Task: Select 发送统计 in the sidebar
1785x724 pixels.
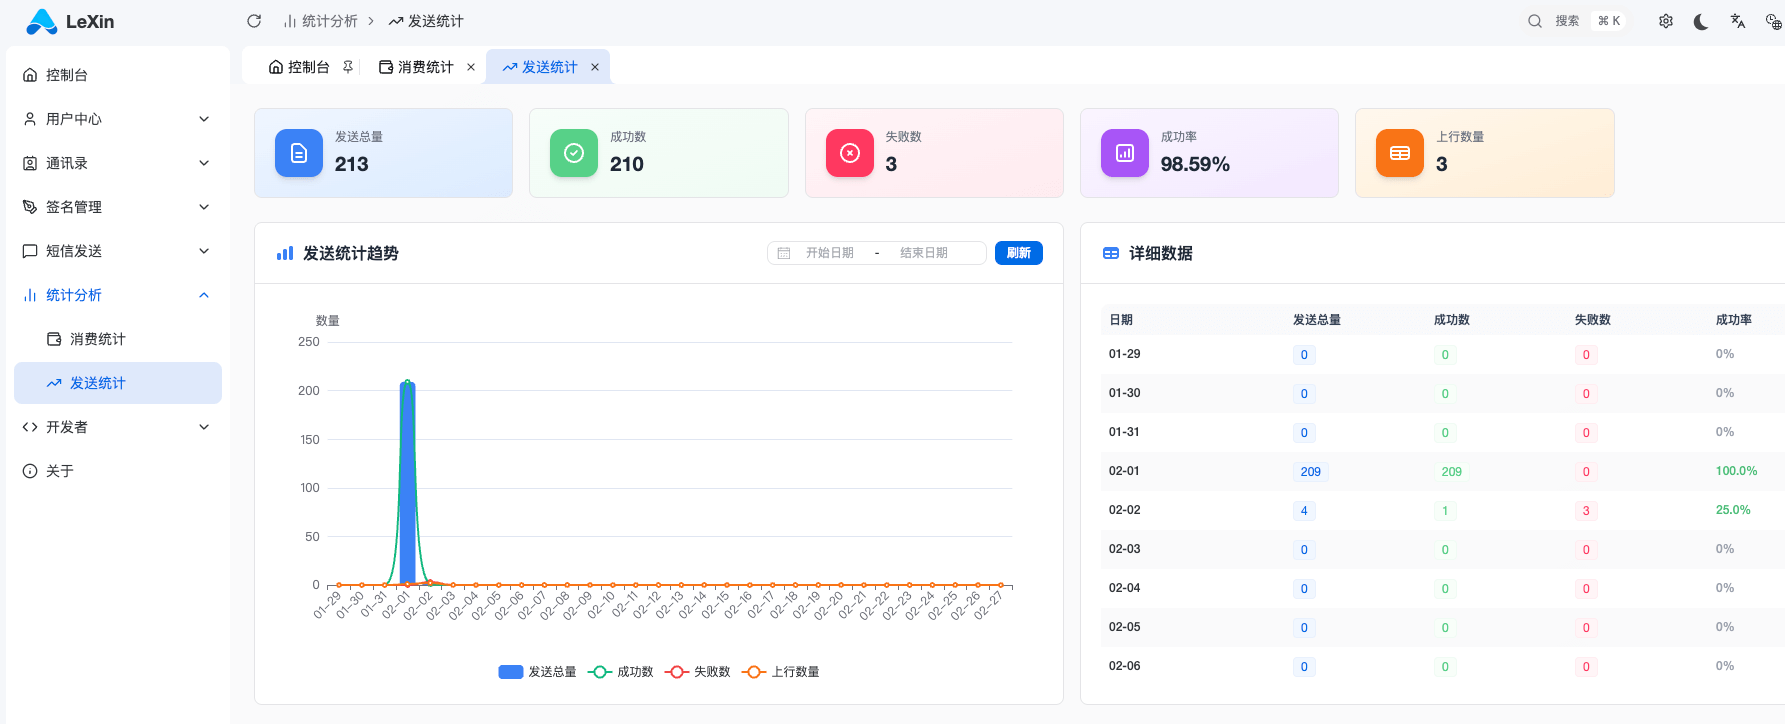Action: pyautogui.click(x=118, y=383)
